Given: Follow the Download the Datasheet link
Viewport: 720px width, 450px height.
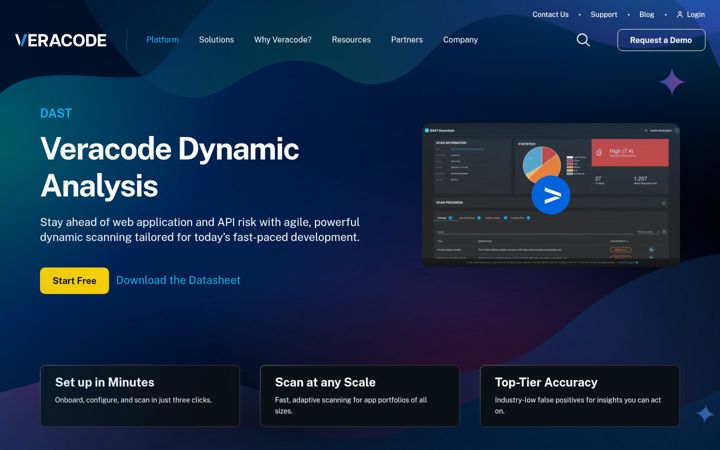Looking at the screenshot, I should point(178,280).
